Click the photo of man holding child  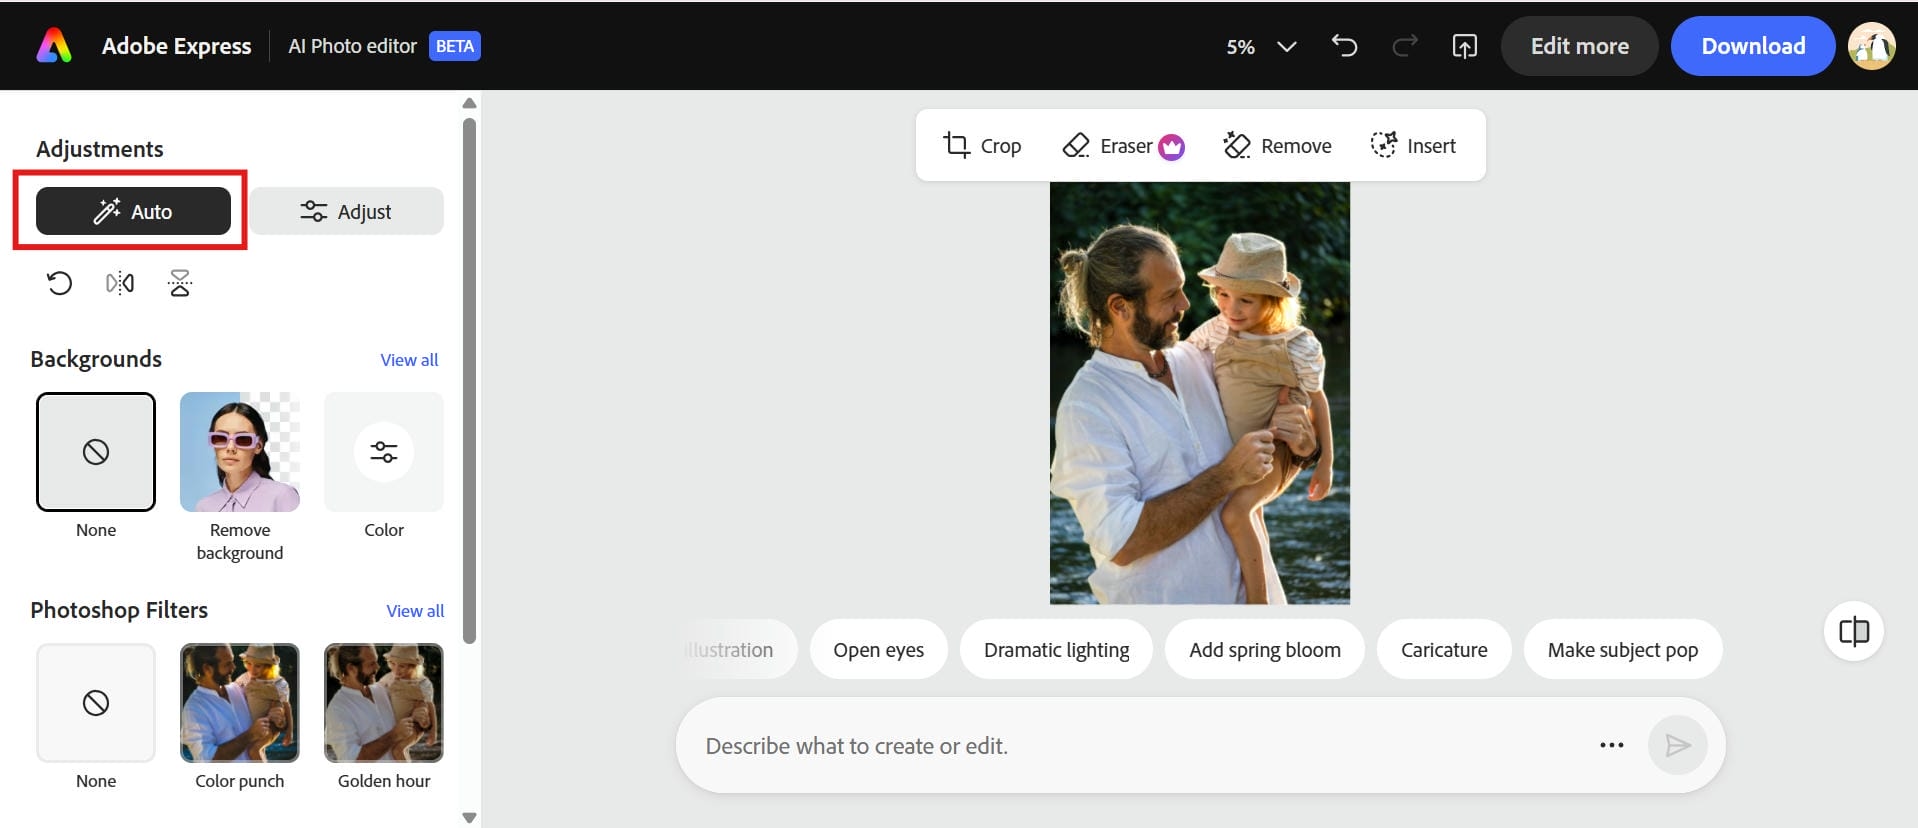(1199, 393)
